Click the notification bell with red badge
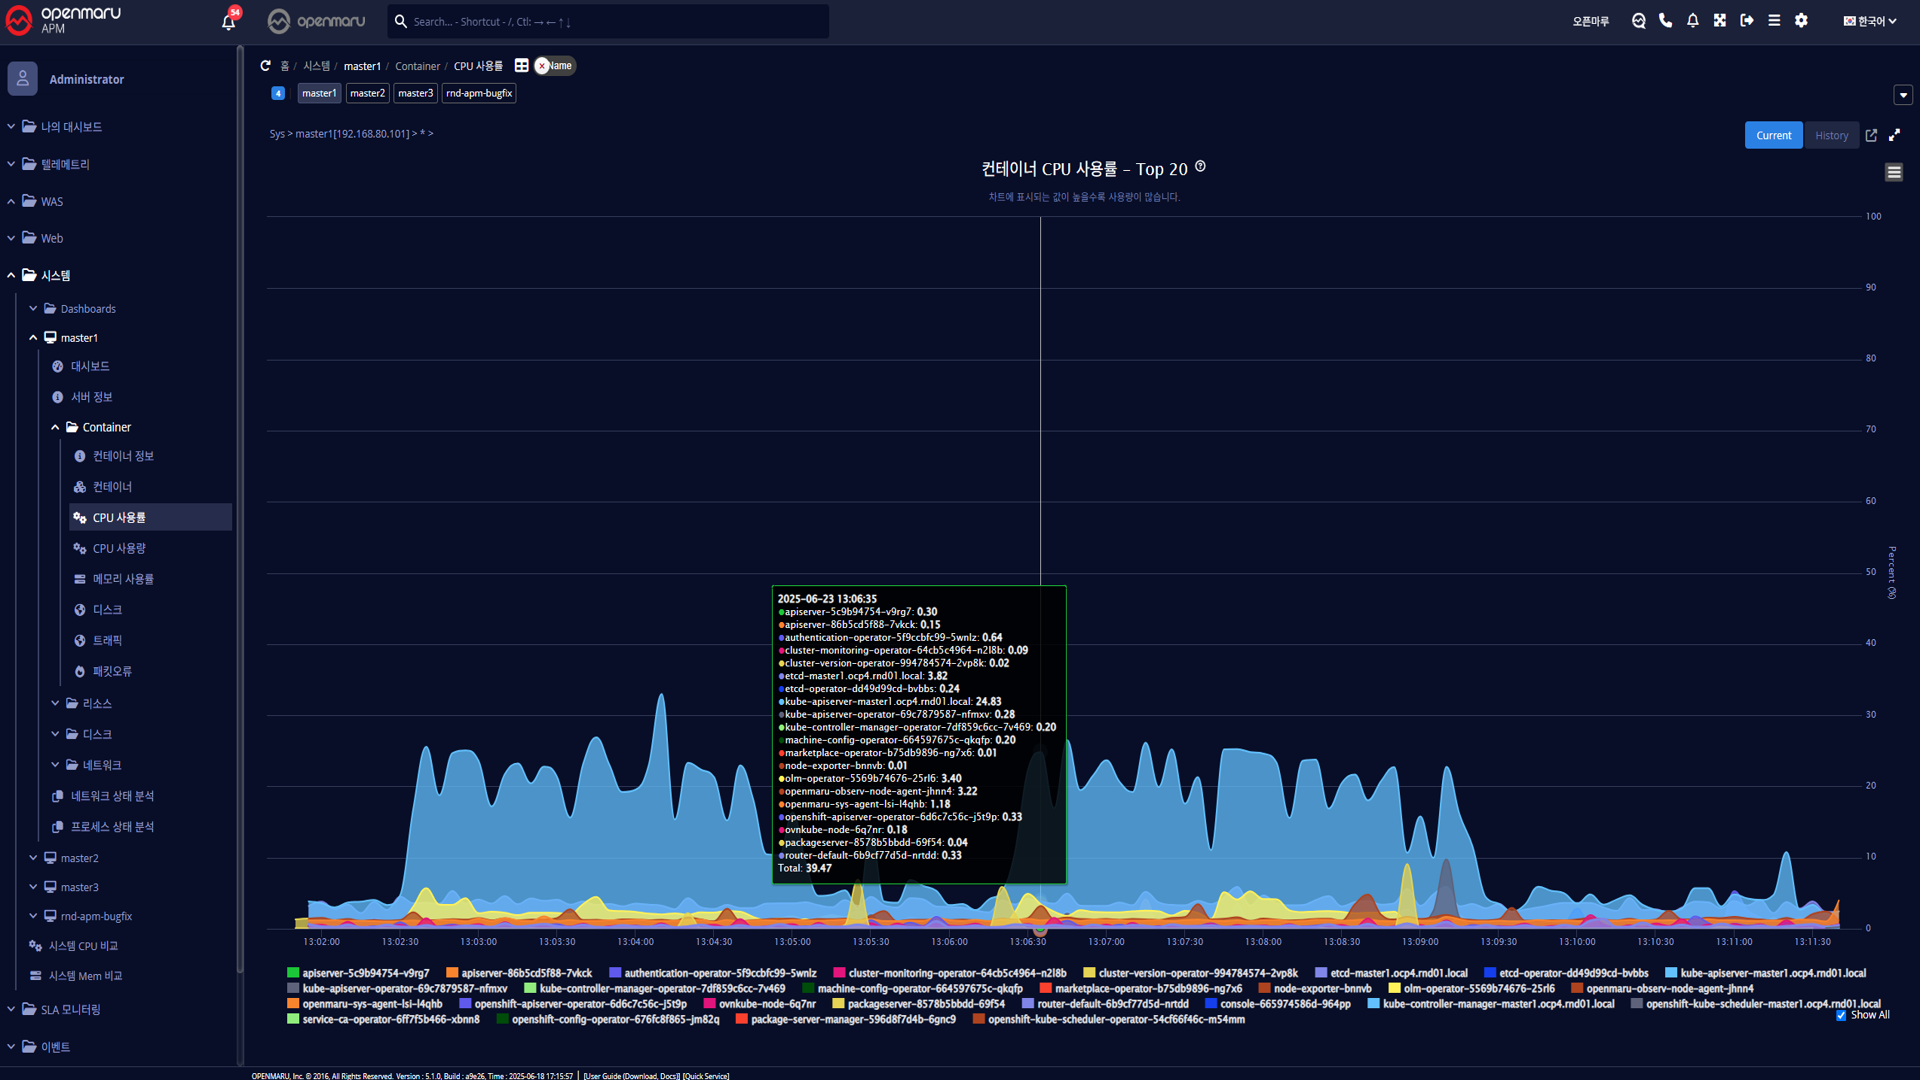This screenshot has height=1080, width=1920. (x=229, y=21)
